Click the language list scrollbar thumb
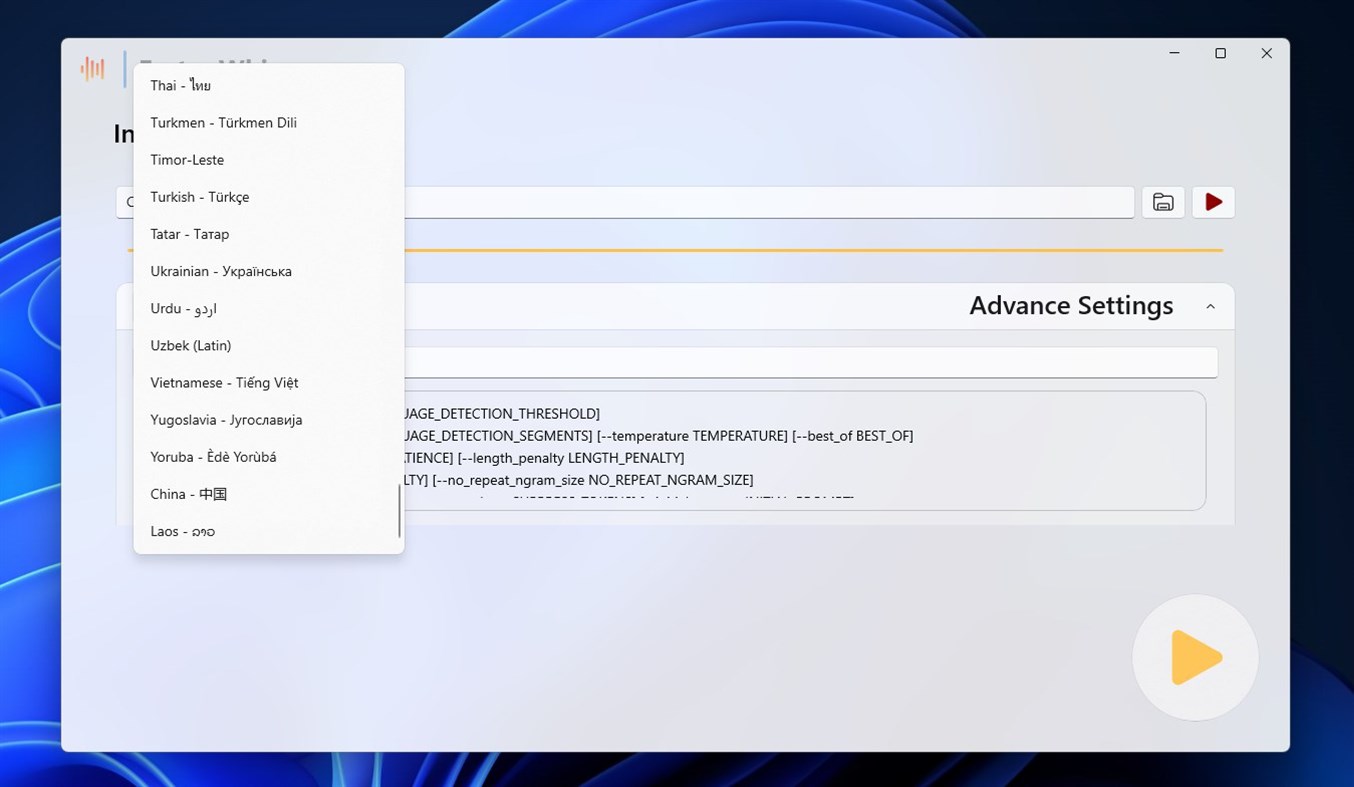This screenshot has height=787, width=1354. 399,511
